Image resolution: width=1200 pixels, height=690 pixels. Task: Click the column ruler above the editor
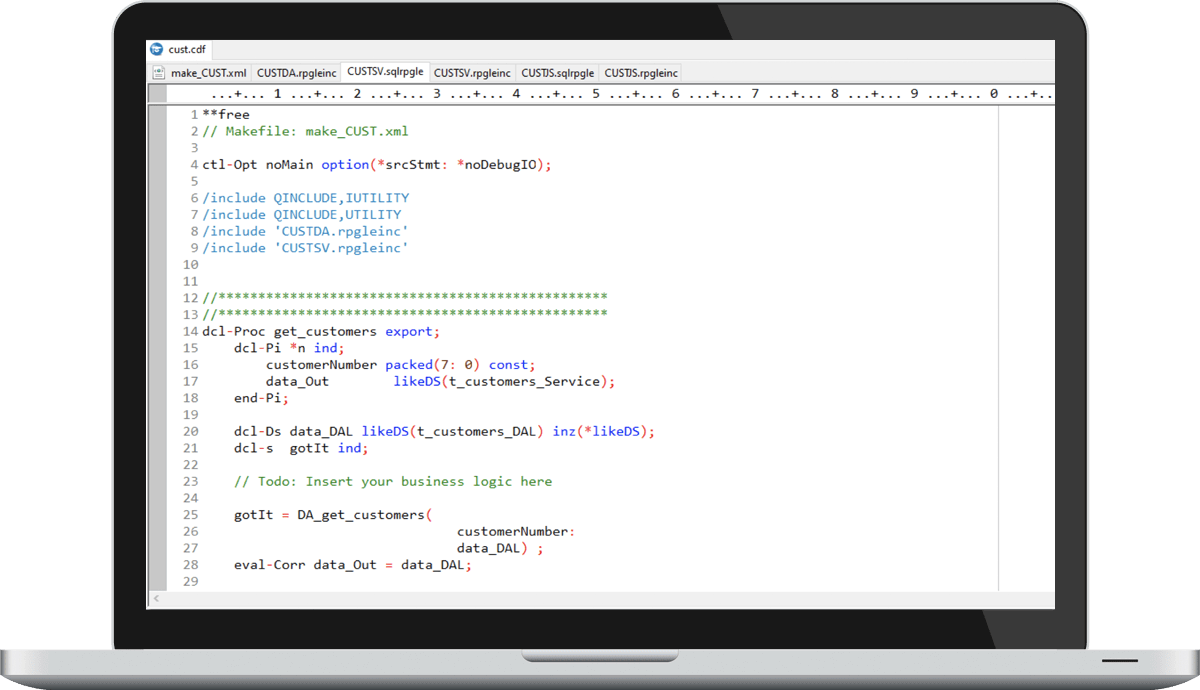click(x=600, y=94)
